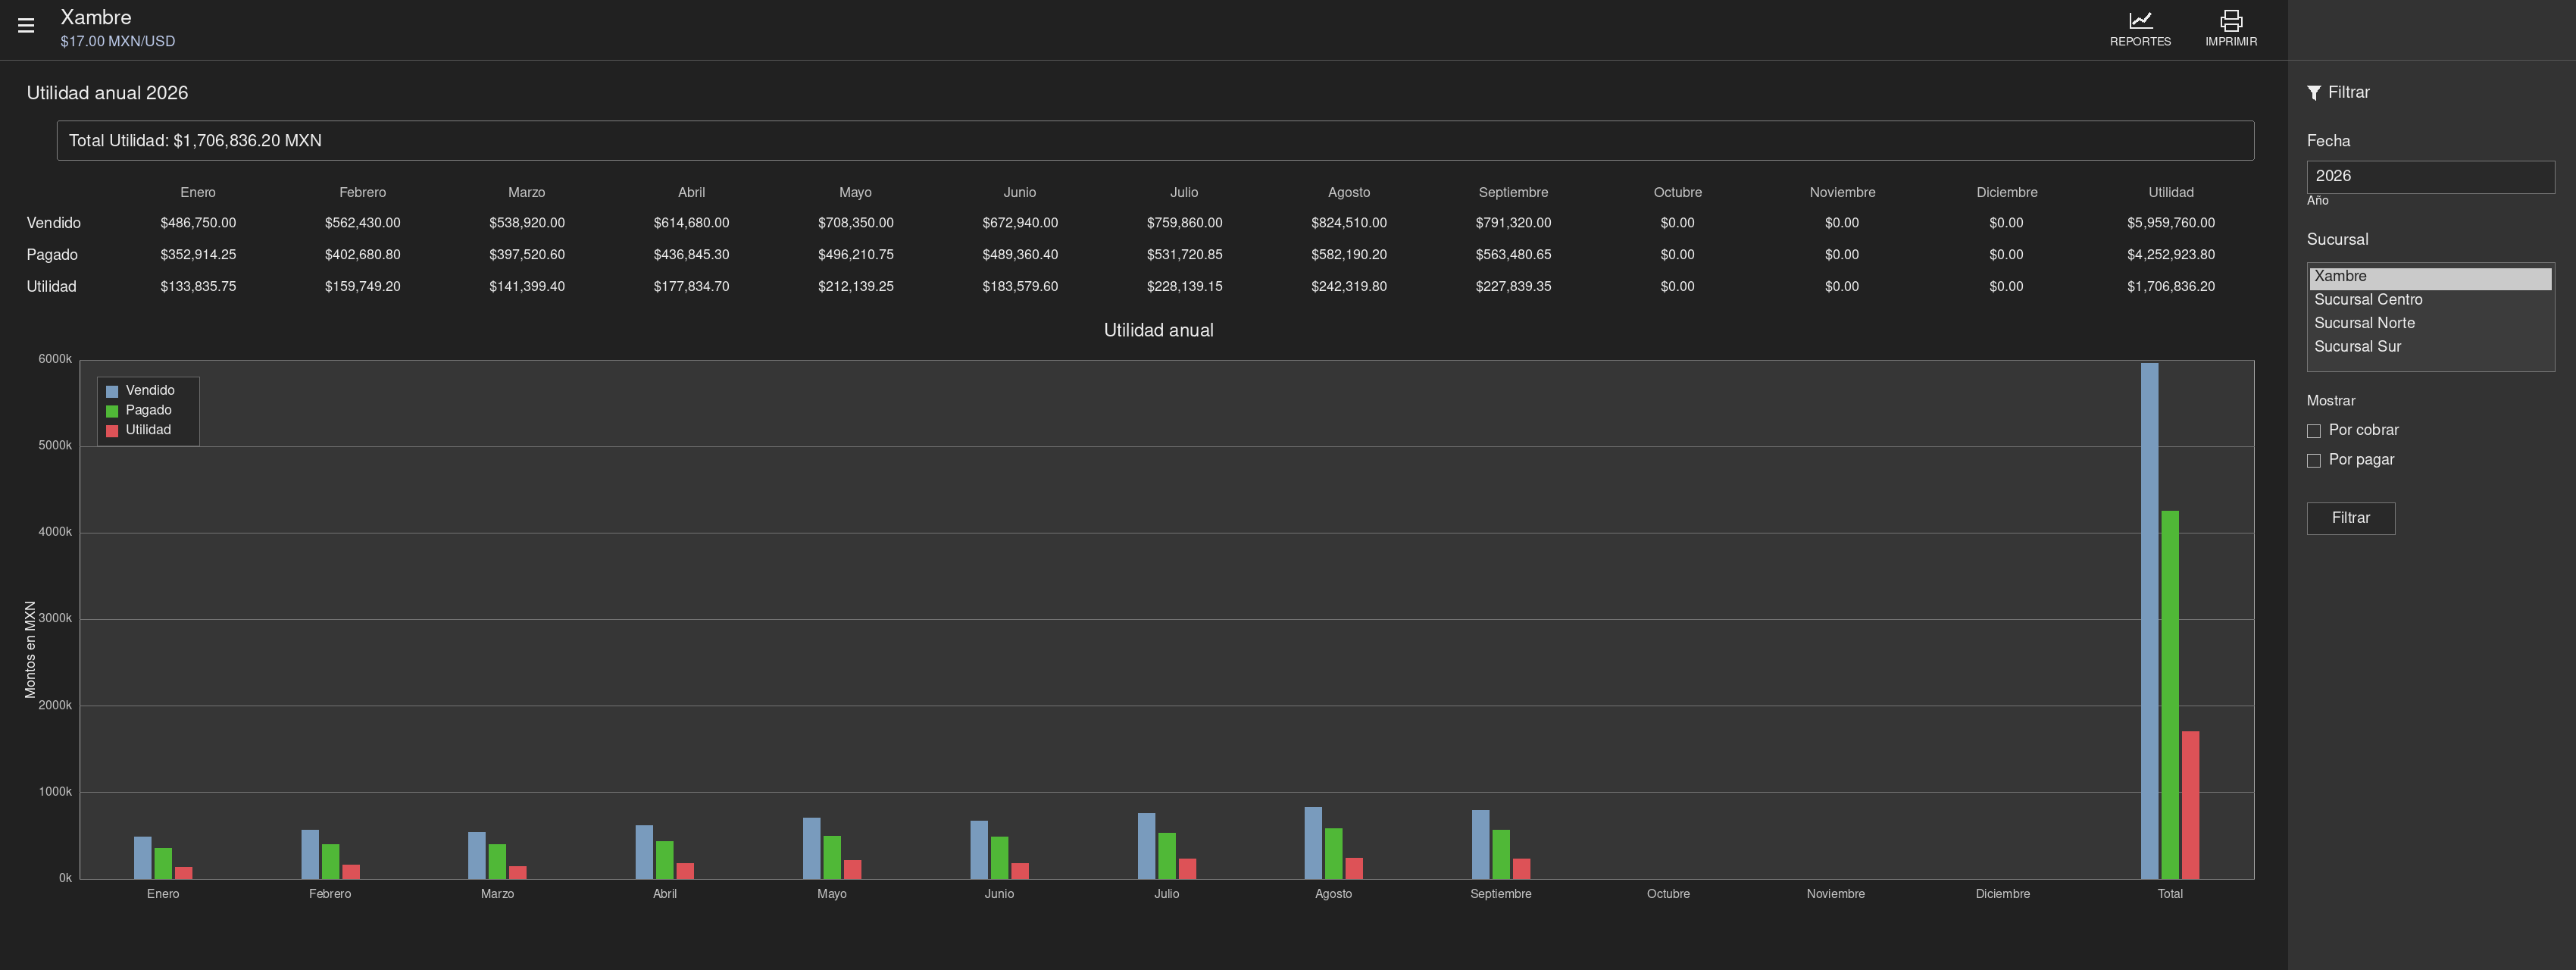
Task: Click the Utilidad anual chart title
Action: pyautogui.click(x=1158, y=331)
